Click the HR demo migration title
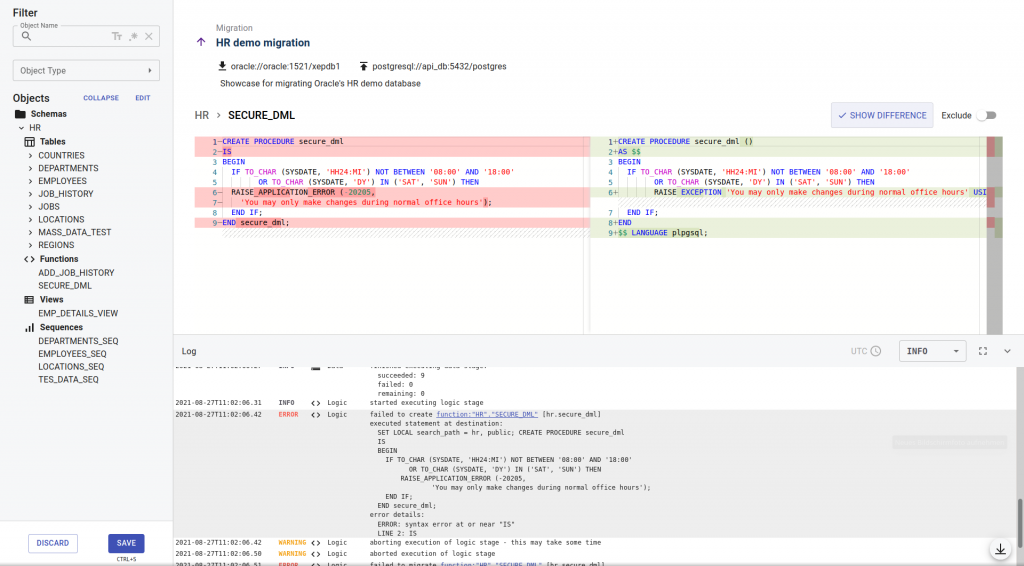This screenshot has height=566, width=1024. [263, 42]
